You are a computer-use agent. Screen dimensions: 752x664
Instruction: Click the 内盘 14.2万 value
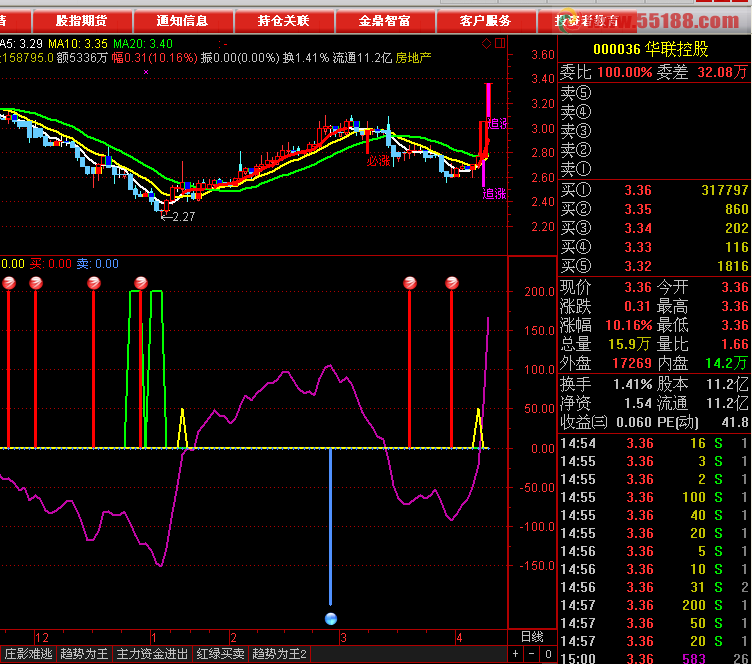point(727,363)
